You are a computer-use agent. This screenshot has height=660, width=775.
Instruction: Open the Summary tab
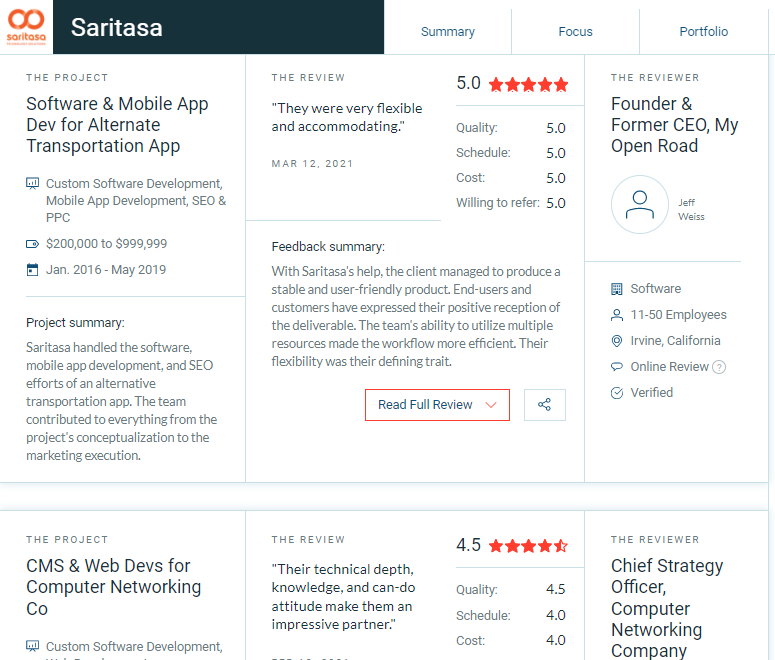pyautogui.click(x=447, y=32)
